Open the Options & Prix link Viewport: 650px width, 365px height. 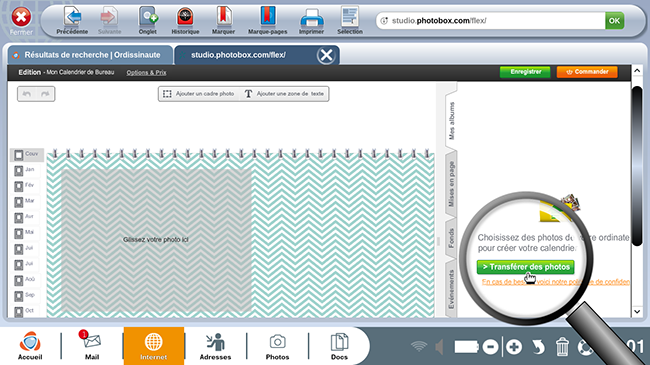point(146,73)
